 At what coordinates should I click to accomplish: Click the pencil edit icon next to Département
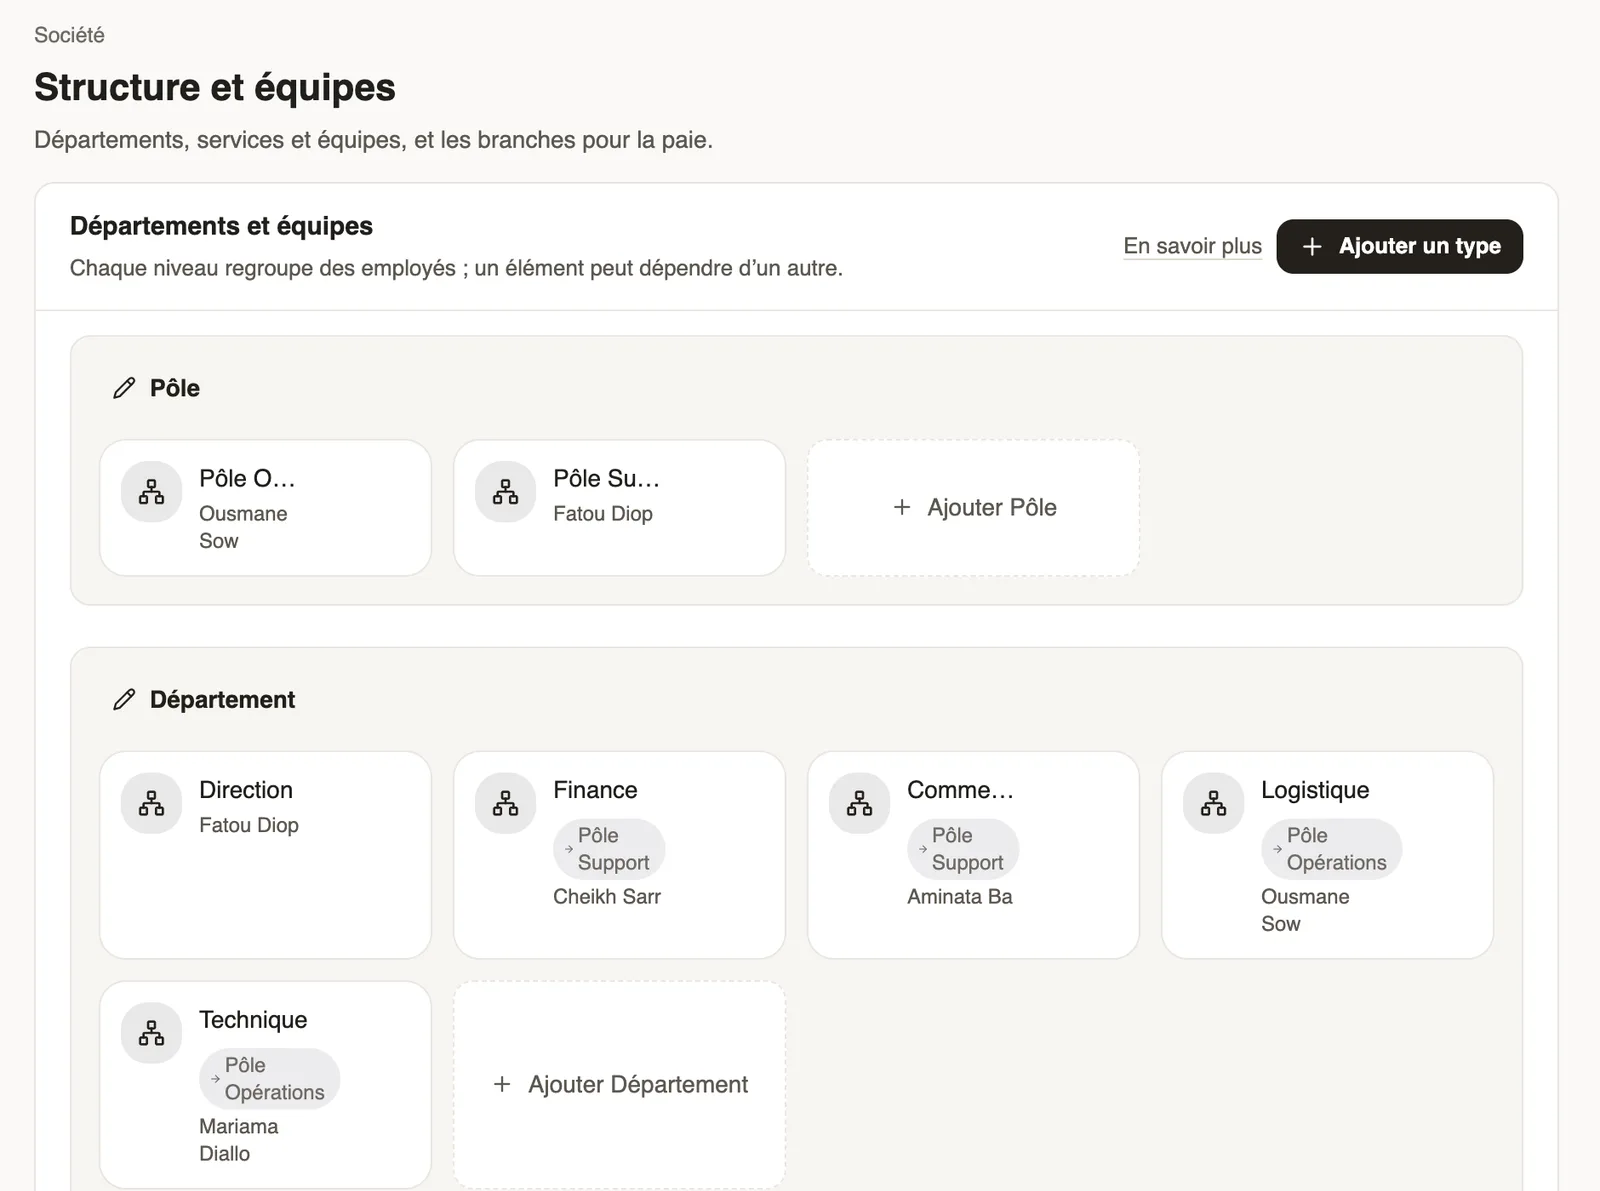pos(124,699)
